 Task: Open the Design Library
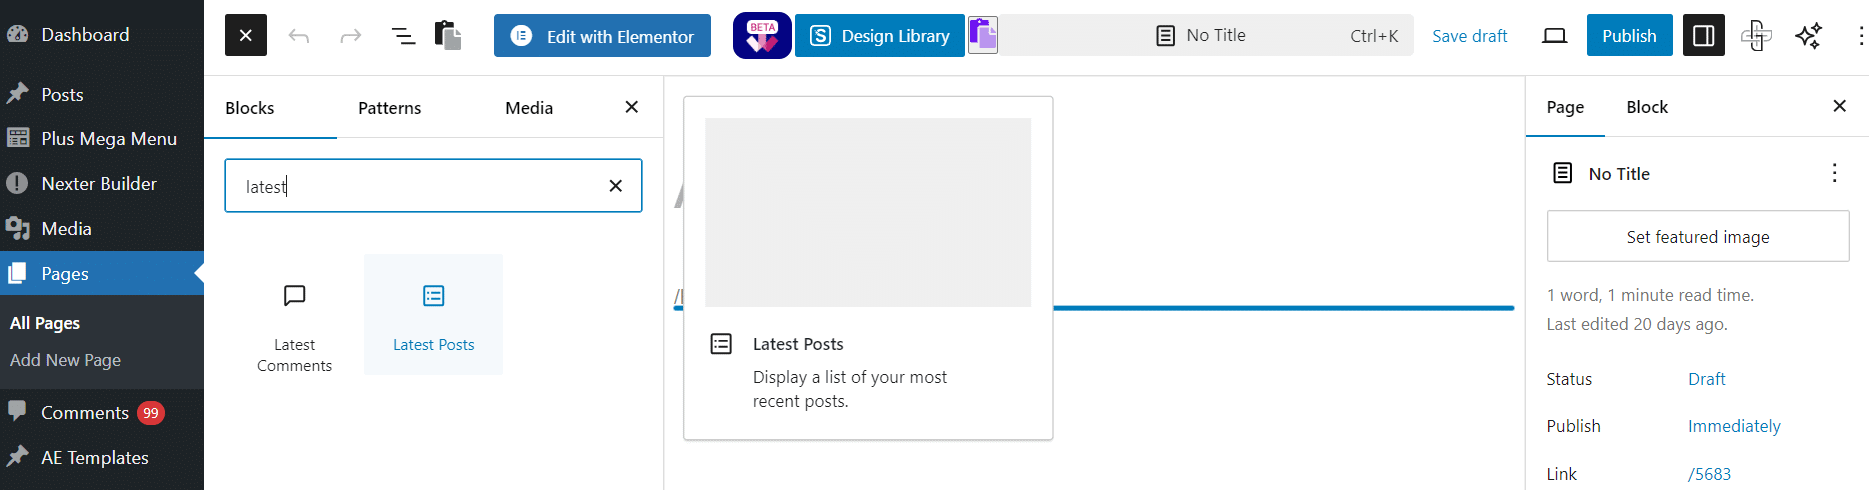point(880,36)
